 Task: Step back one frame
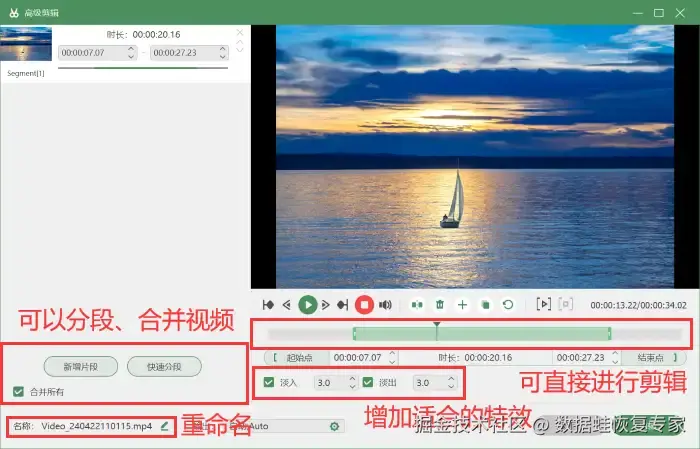287,305
